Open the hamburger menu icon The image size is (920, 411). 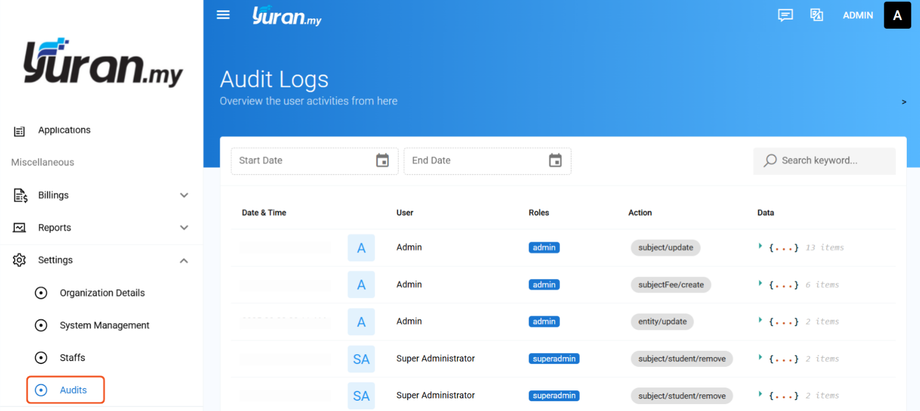(x=223, y=15)
